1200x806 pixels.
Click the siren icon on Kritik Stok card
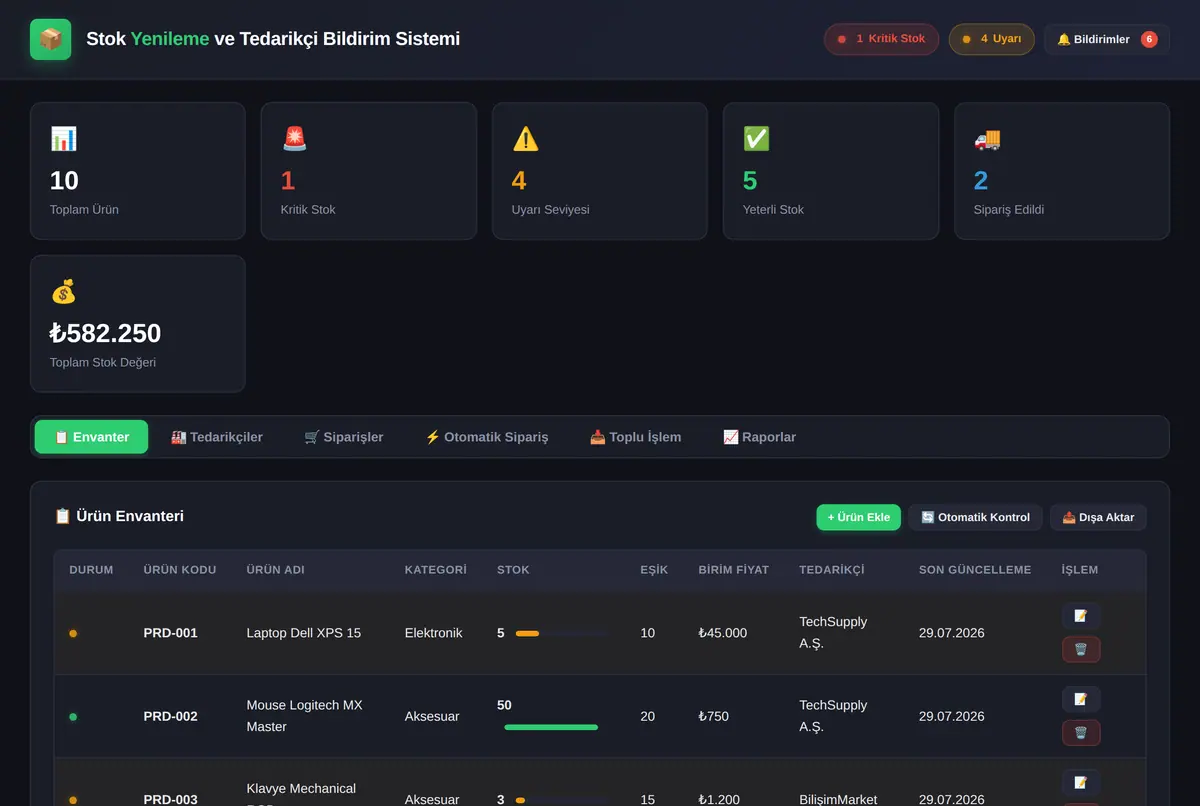294,139
